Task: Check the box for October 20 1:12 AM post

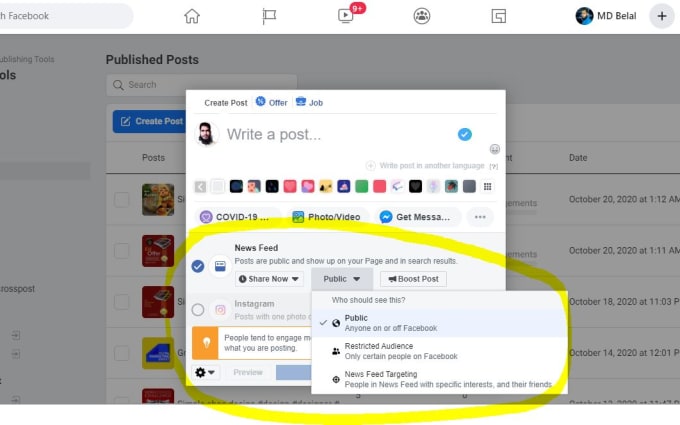Action: [x=121, y=200]
